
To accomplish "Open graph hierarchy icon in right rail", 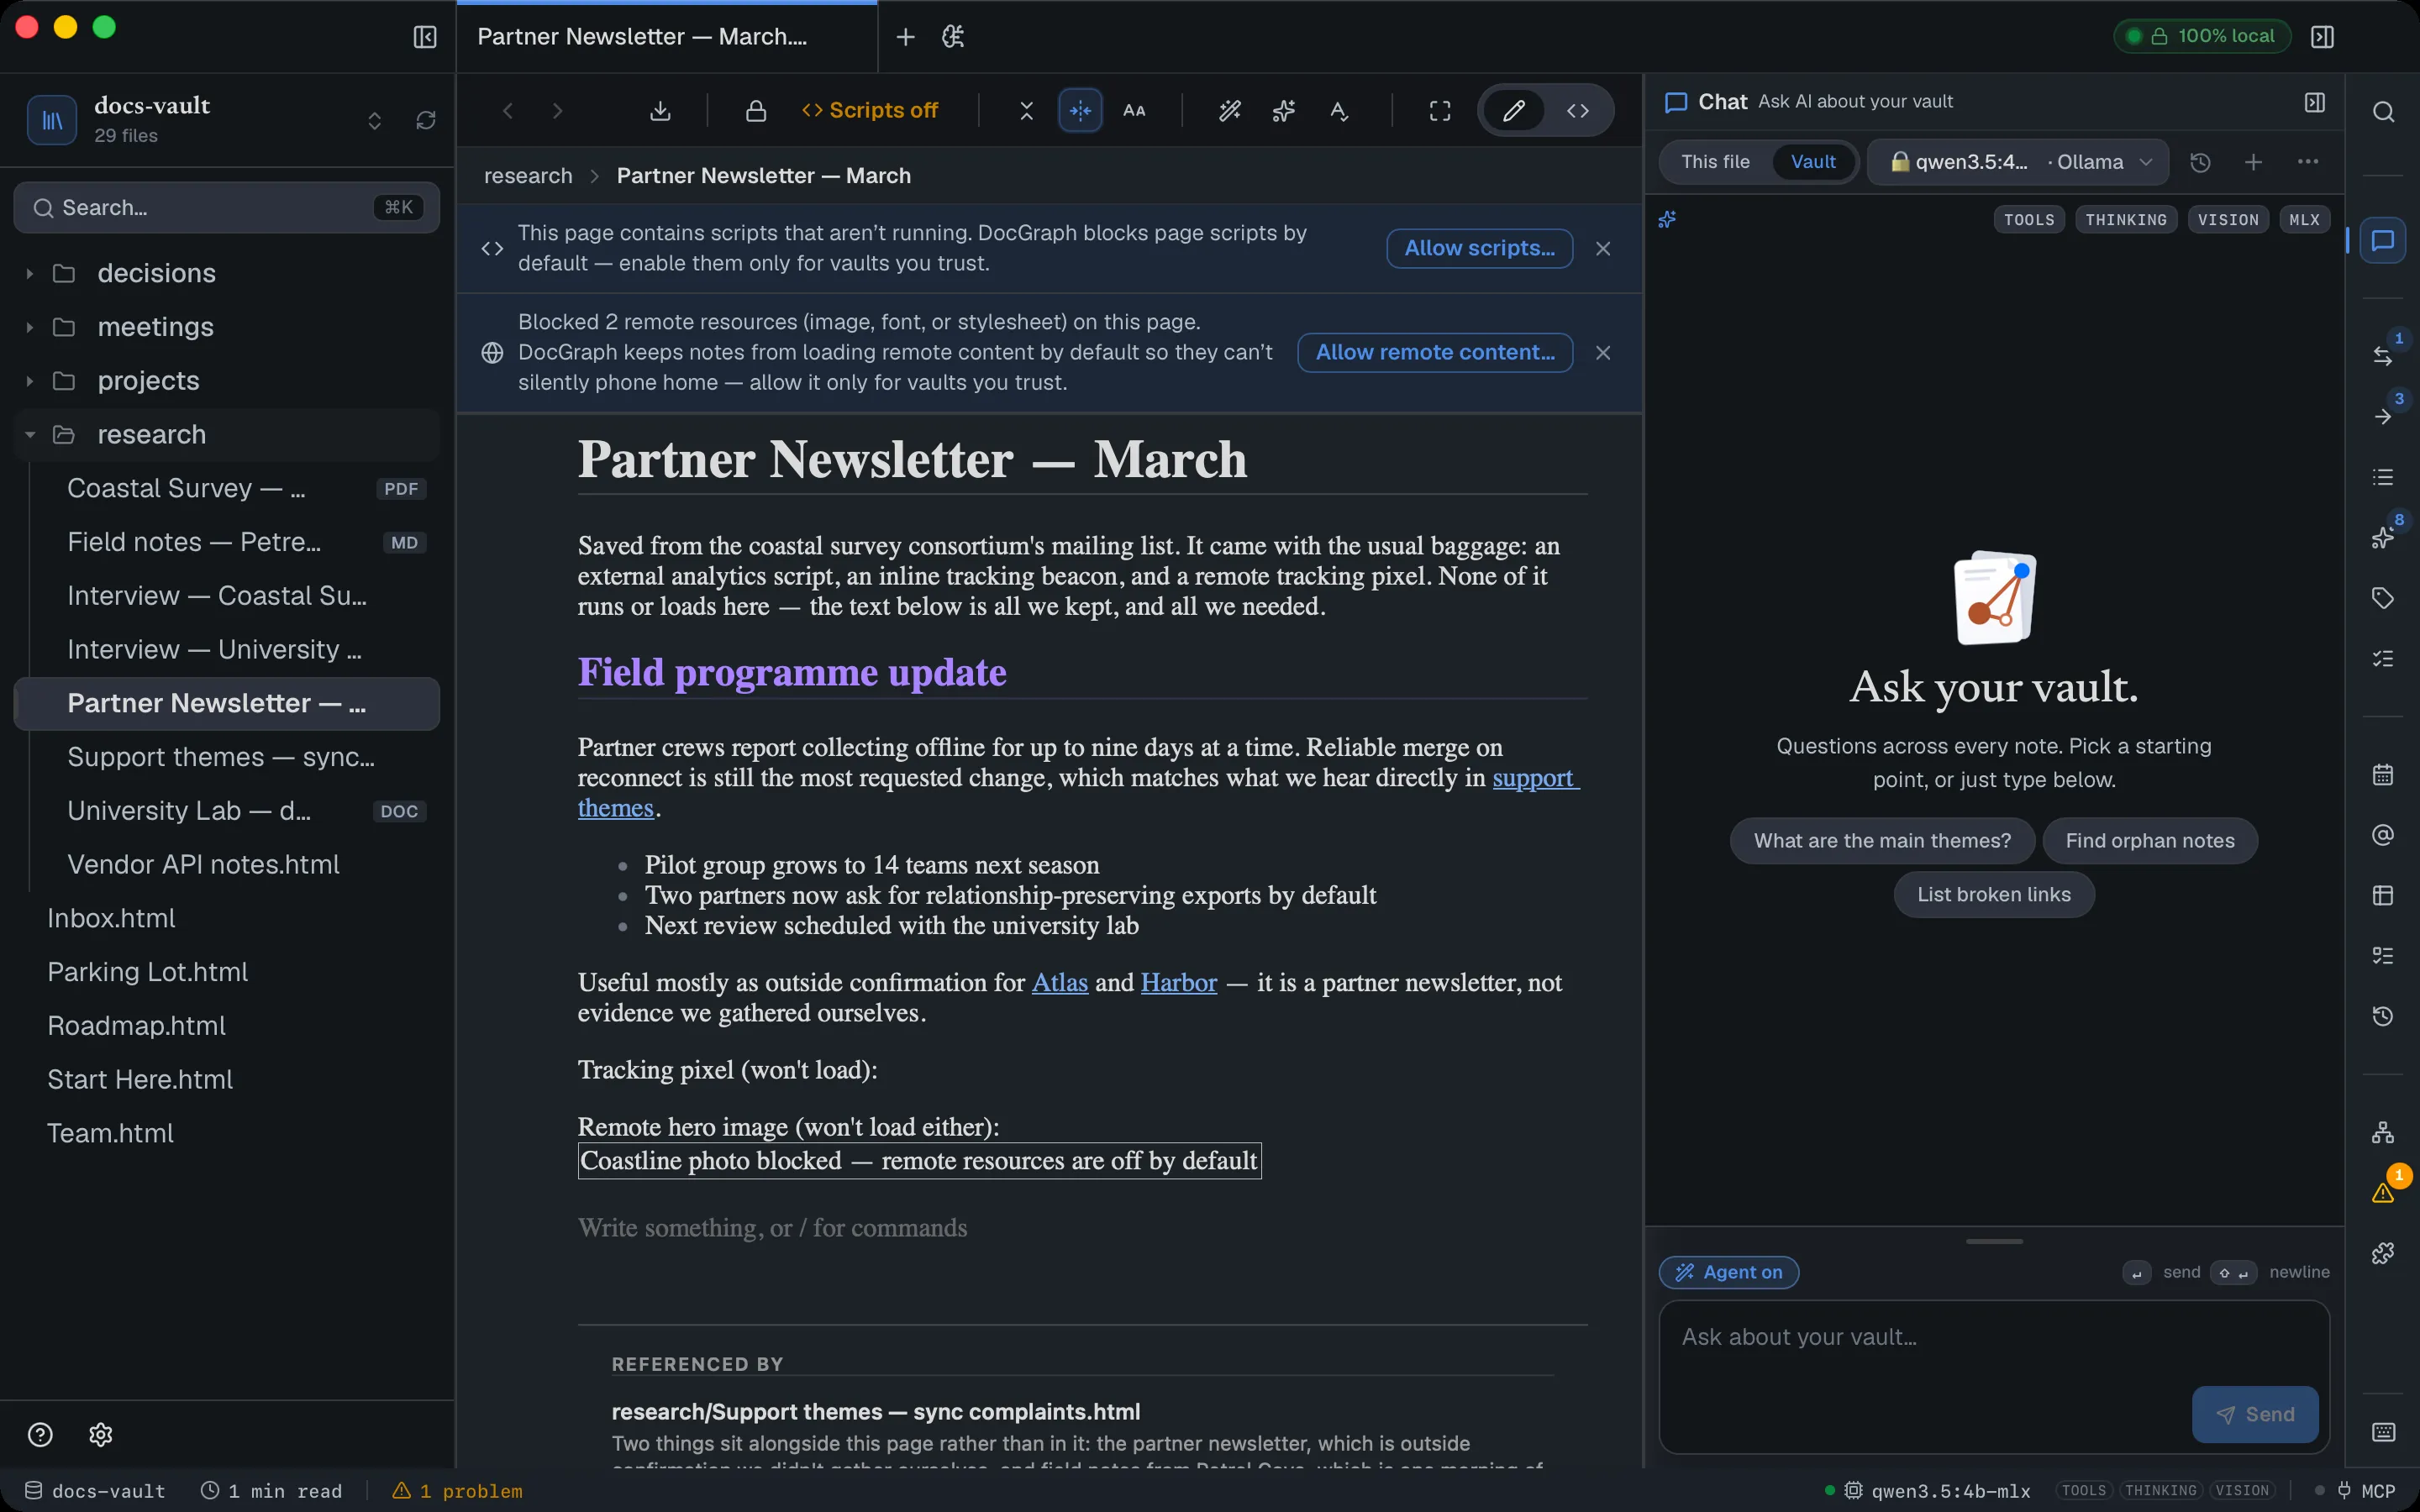I will [2383, 1132].
